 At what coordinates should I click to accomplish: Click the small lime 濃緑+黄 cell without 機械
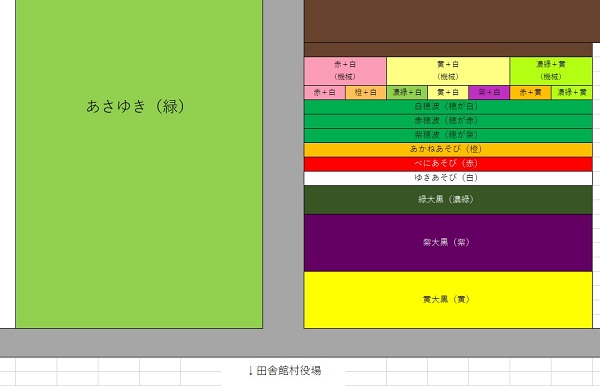pyautogui.click(x=572, y=93)
